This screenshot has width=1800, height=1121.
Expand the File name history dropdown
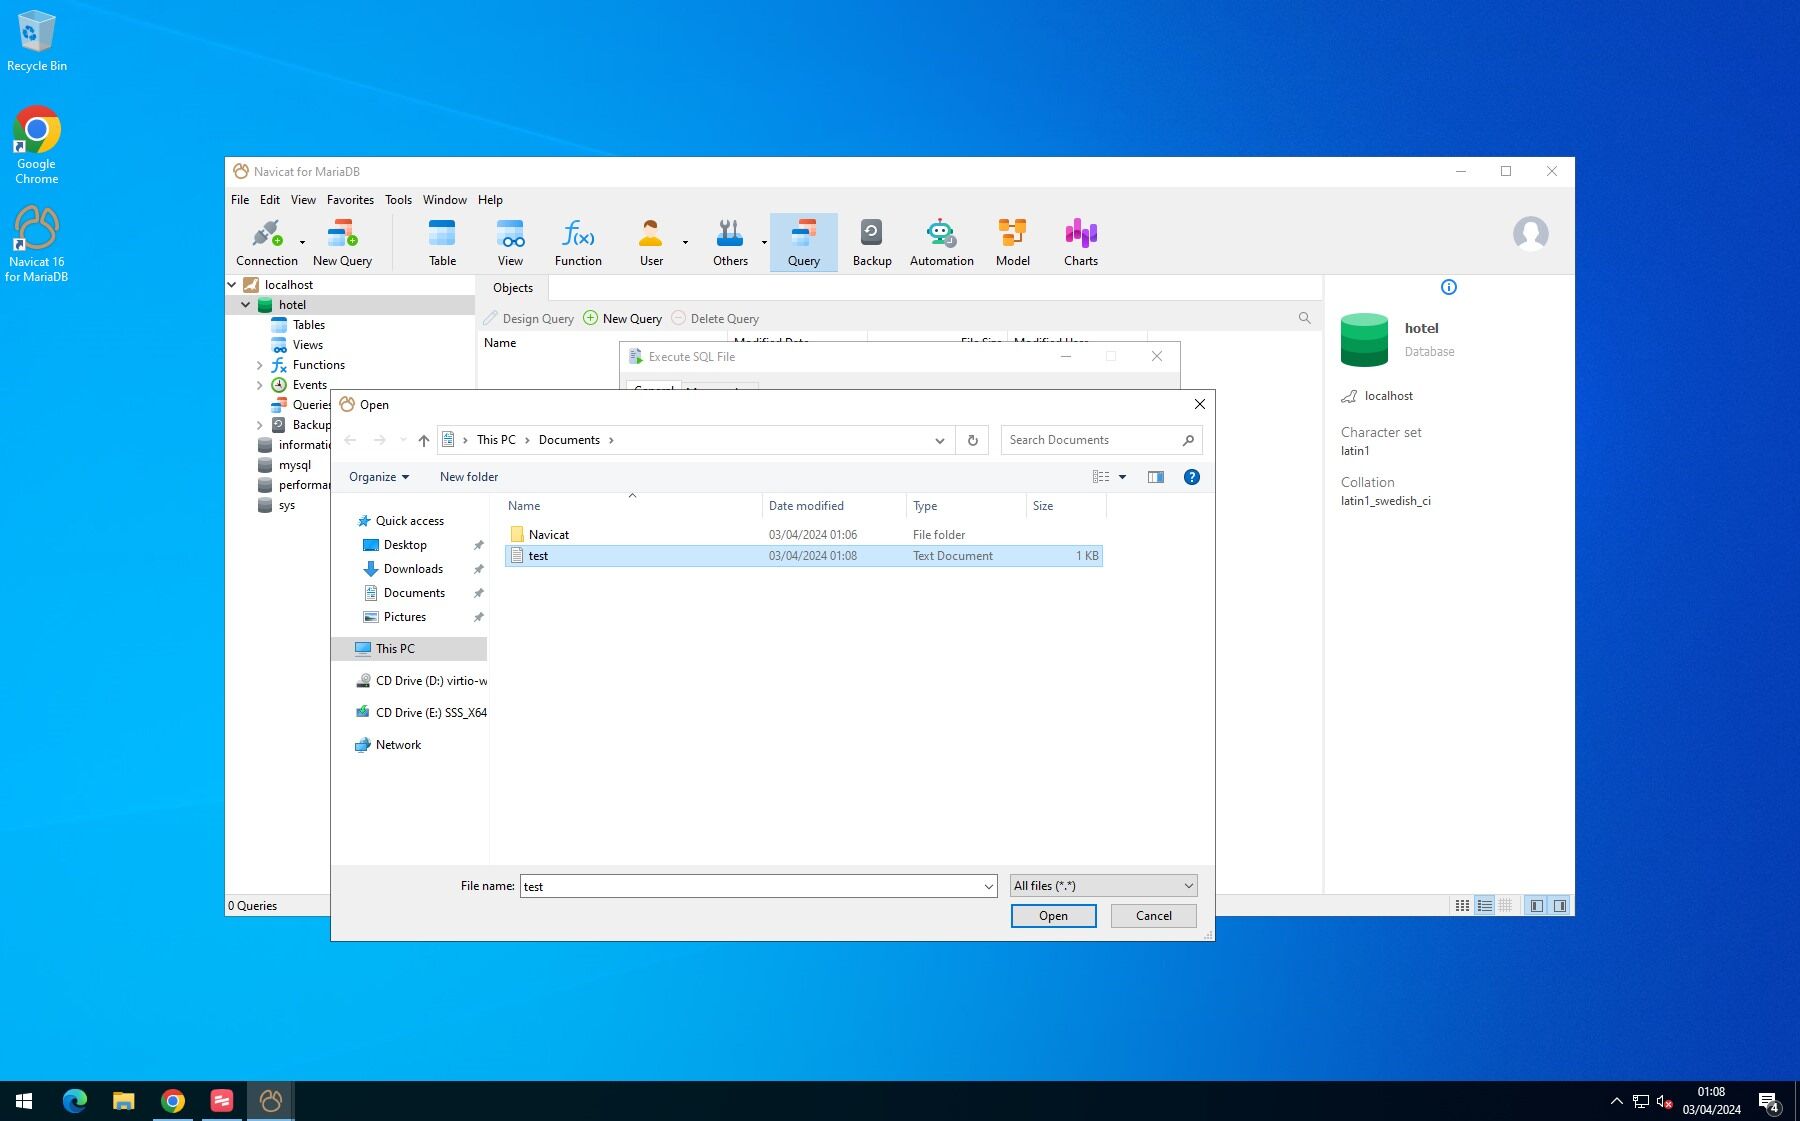pyautogui.click(x=988, y=886)
